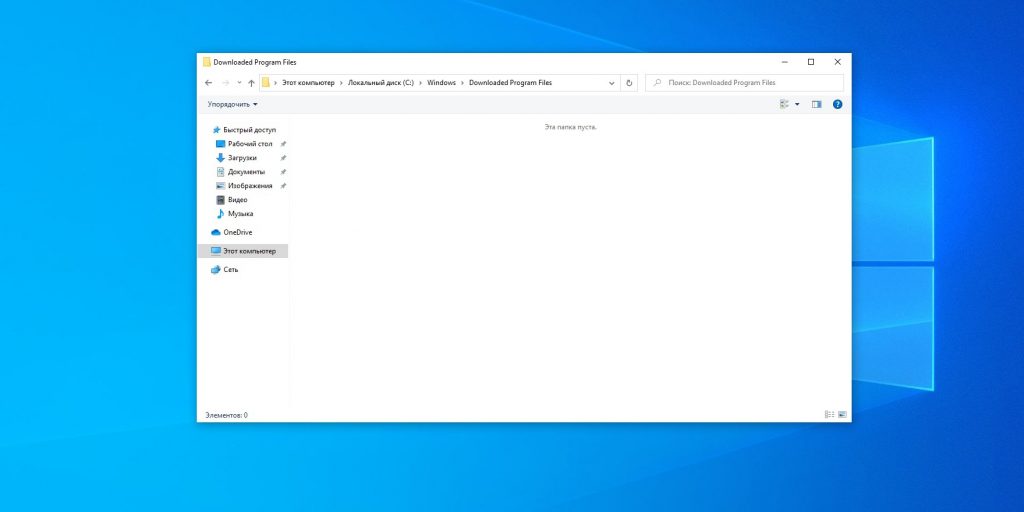
Task: Open help with the question mark icon
Action: [837, 104]
